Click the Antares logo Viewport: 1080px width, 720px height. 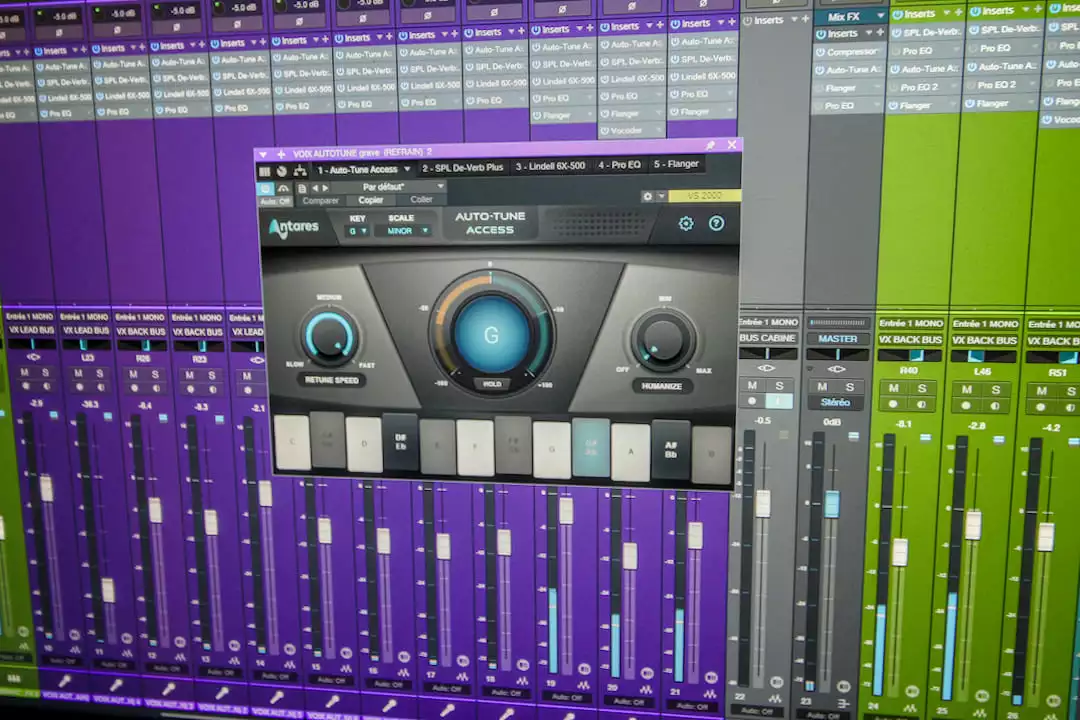coord(294,227)
